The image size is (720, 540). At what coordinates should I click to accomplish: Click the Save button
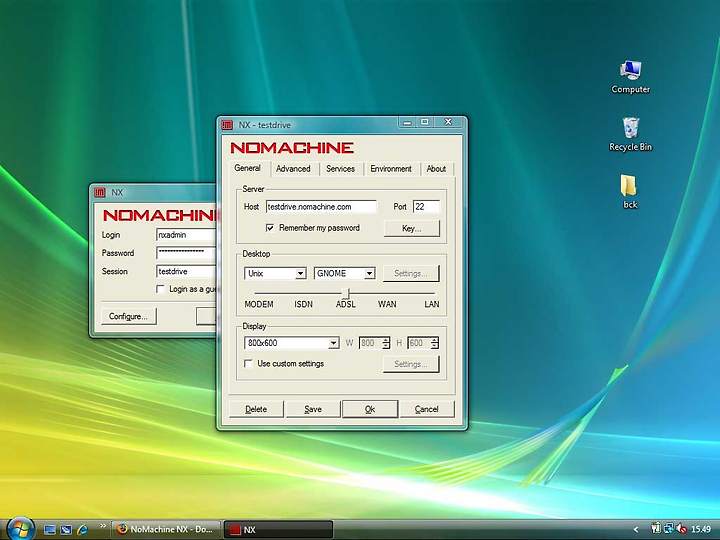click(313, 409)
